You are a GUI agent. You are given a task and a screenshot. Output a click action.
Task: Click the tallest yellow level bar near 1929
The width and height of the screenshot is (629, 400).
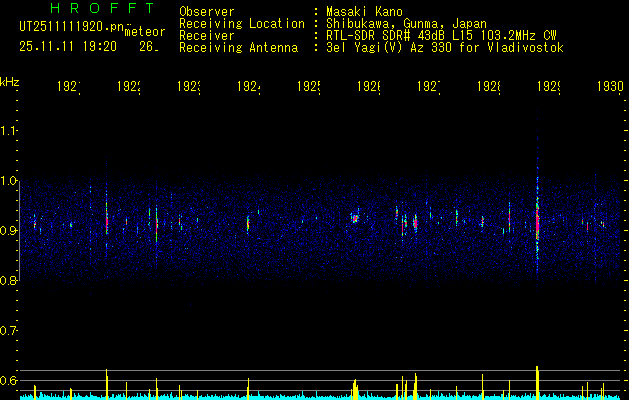pyautogui.click(x=537, y=382)
